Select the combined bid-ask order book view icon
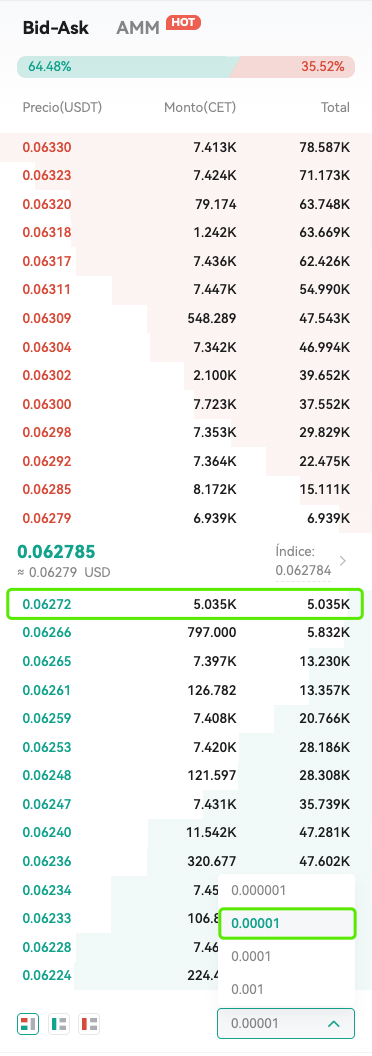The image size is (372, 1056). click(28, 1024)
